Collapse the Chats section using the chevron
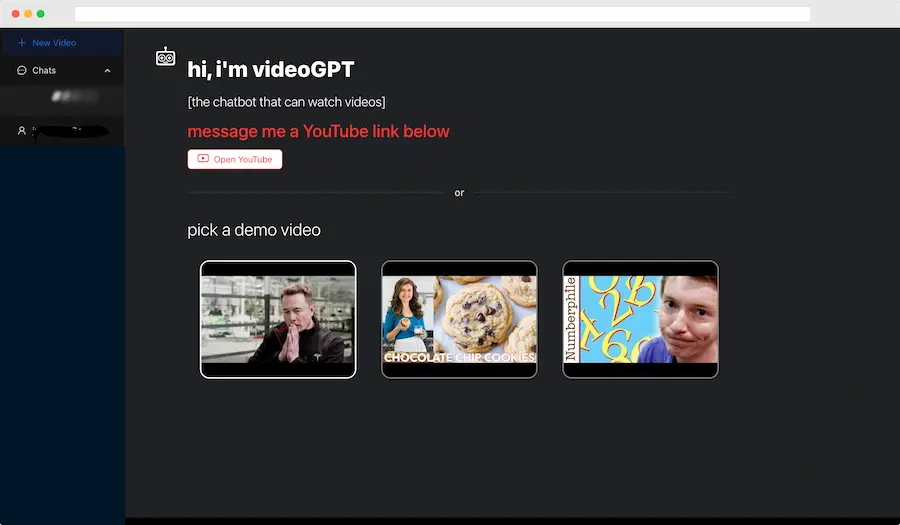Screen dimensions: 900x525 click(x=107, y=71)
